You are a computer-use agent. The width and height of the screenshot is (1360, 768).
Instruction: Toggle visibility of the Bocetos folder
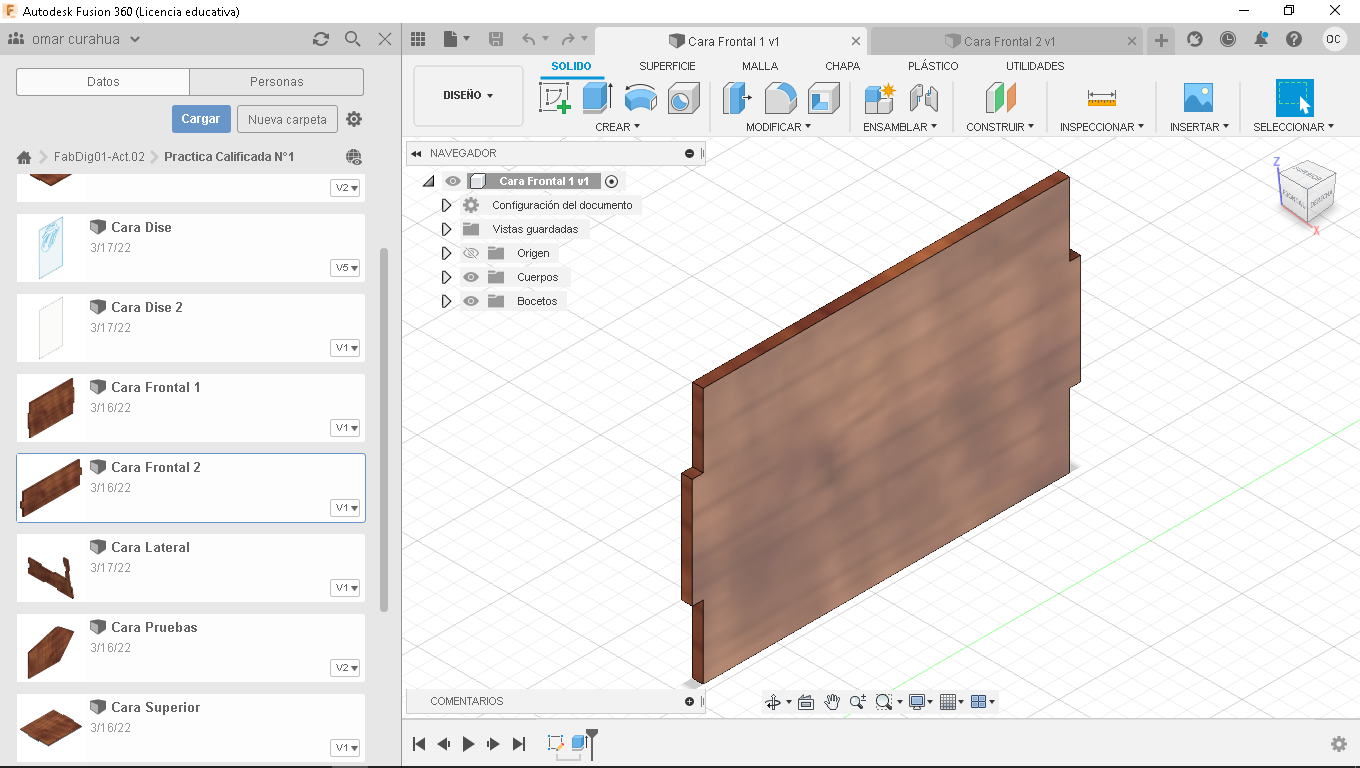click(x=471, y=301)
